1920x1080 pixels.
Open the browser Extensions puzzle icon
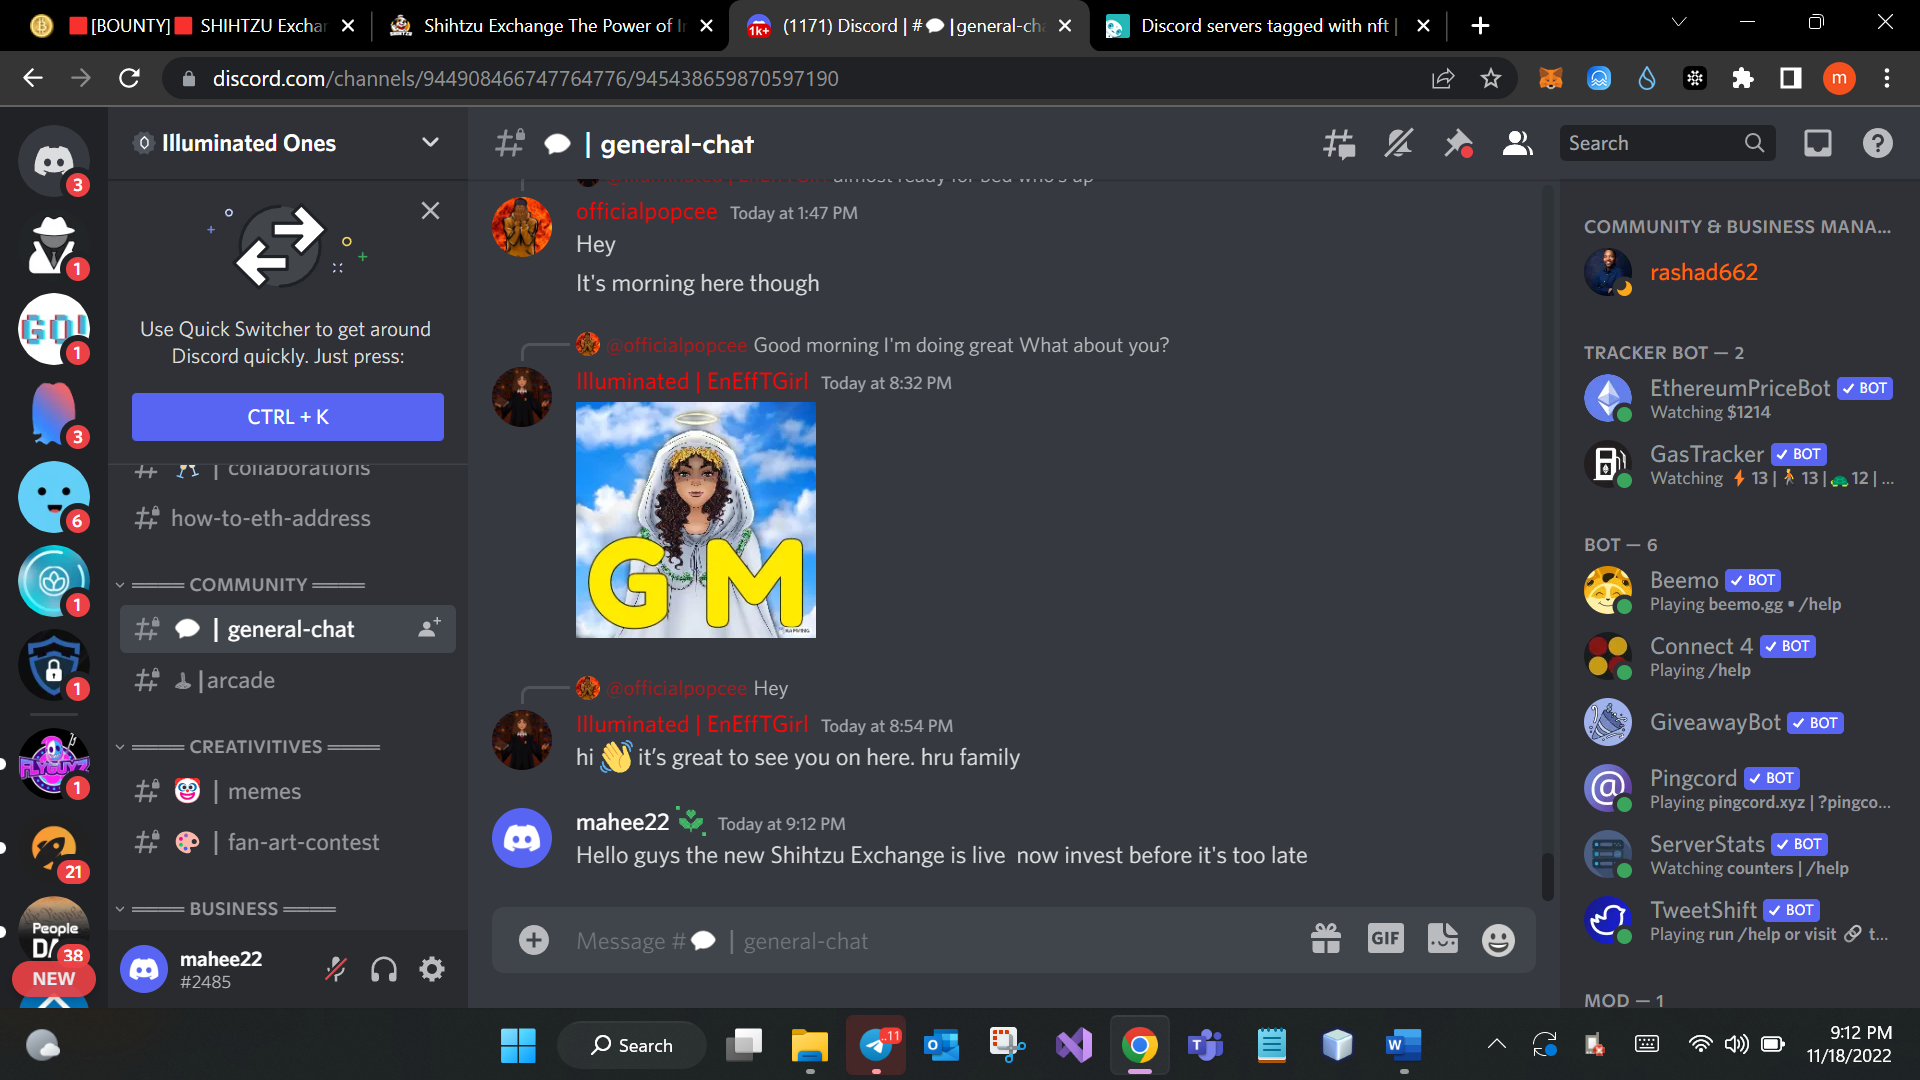point(1743,78)
